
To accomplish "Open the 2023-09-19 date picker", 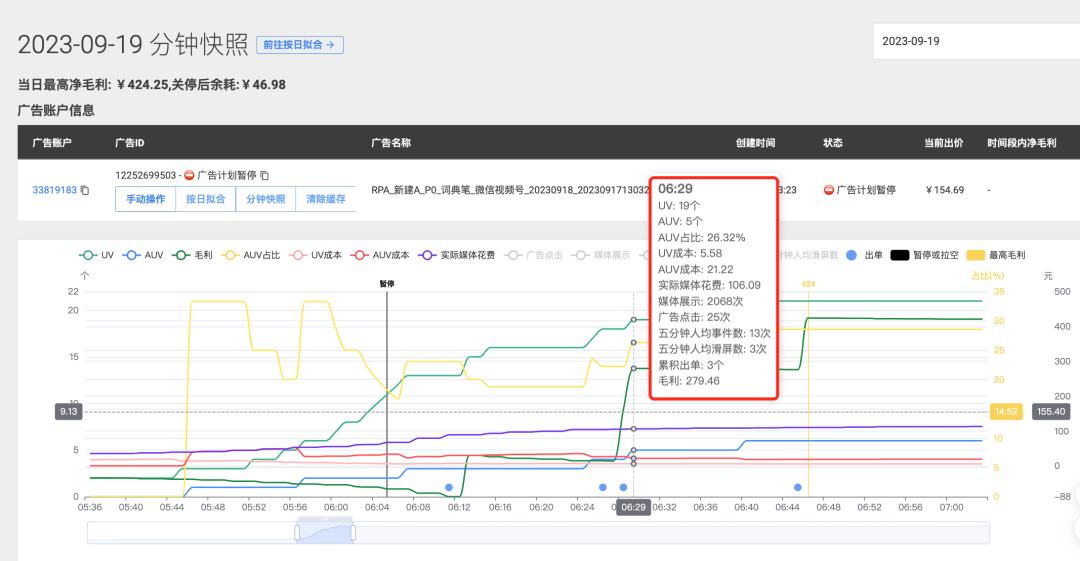I will point(975,42).
